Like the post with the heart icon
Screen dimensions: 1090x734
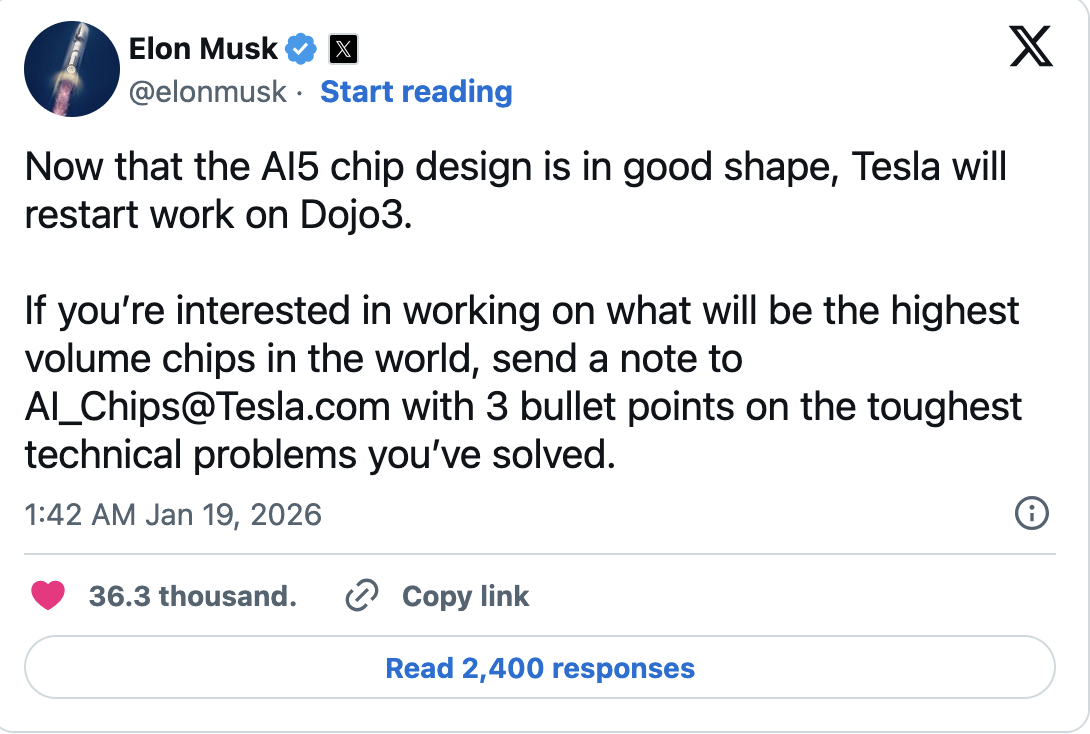[48, 597]
